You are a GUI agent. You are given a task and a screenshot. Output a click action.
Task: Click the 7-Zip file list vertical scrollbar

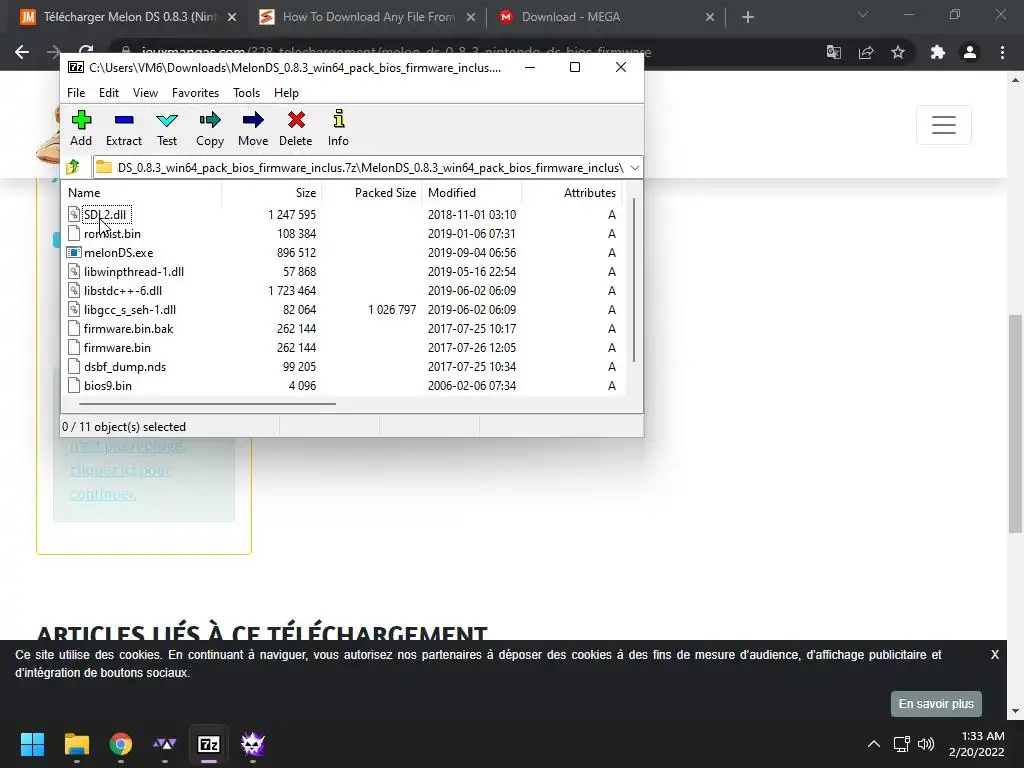tap(633, 280)
